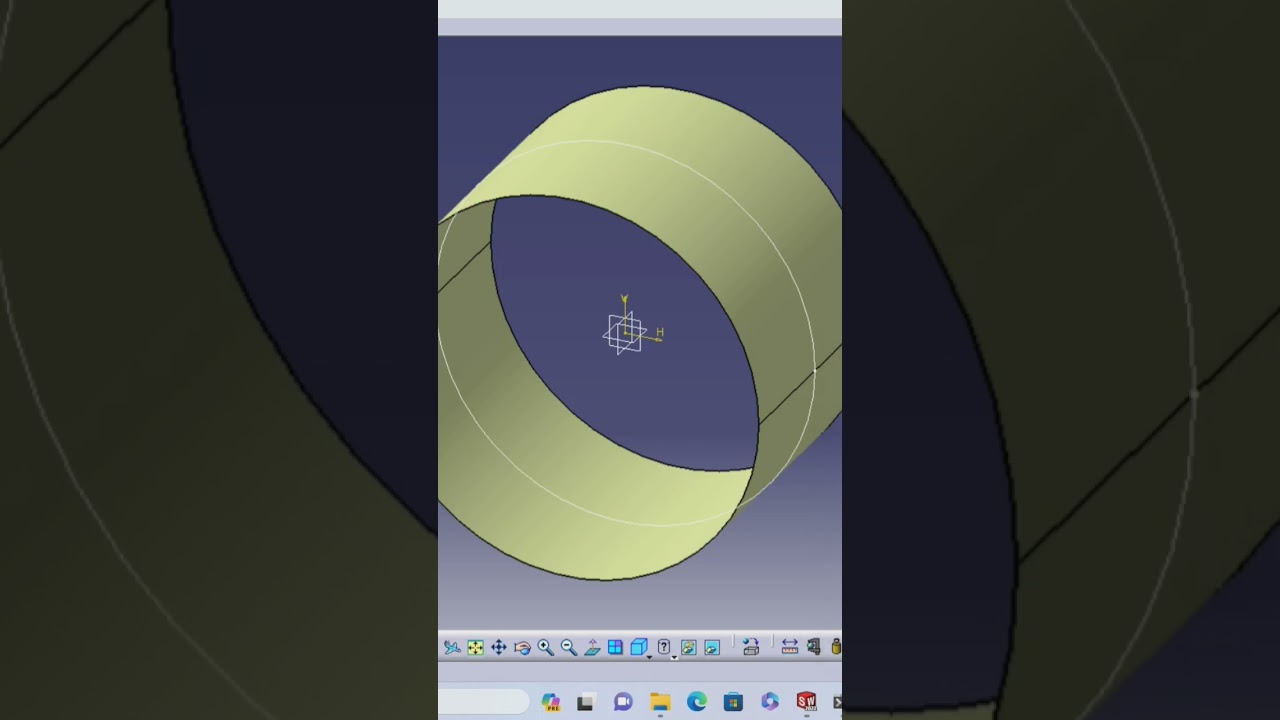Open File Explorer from the taskbar

[660, 702]
